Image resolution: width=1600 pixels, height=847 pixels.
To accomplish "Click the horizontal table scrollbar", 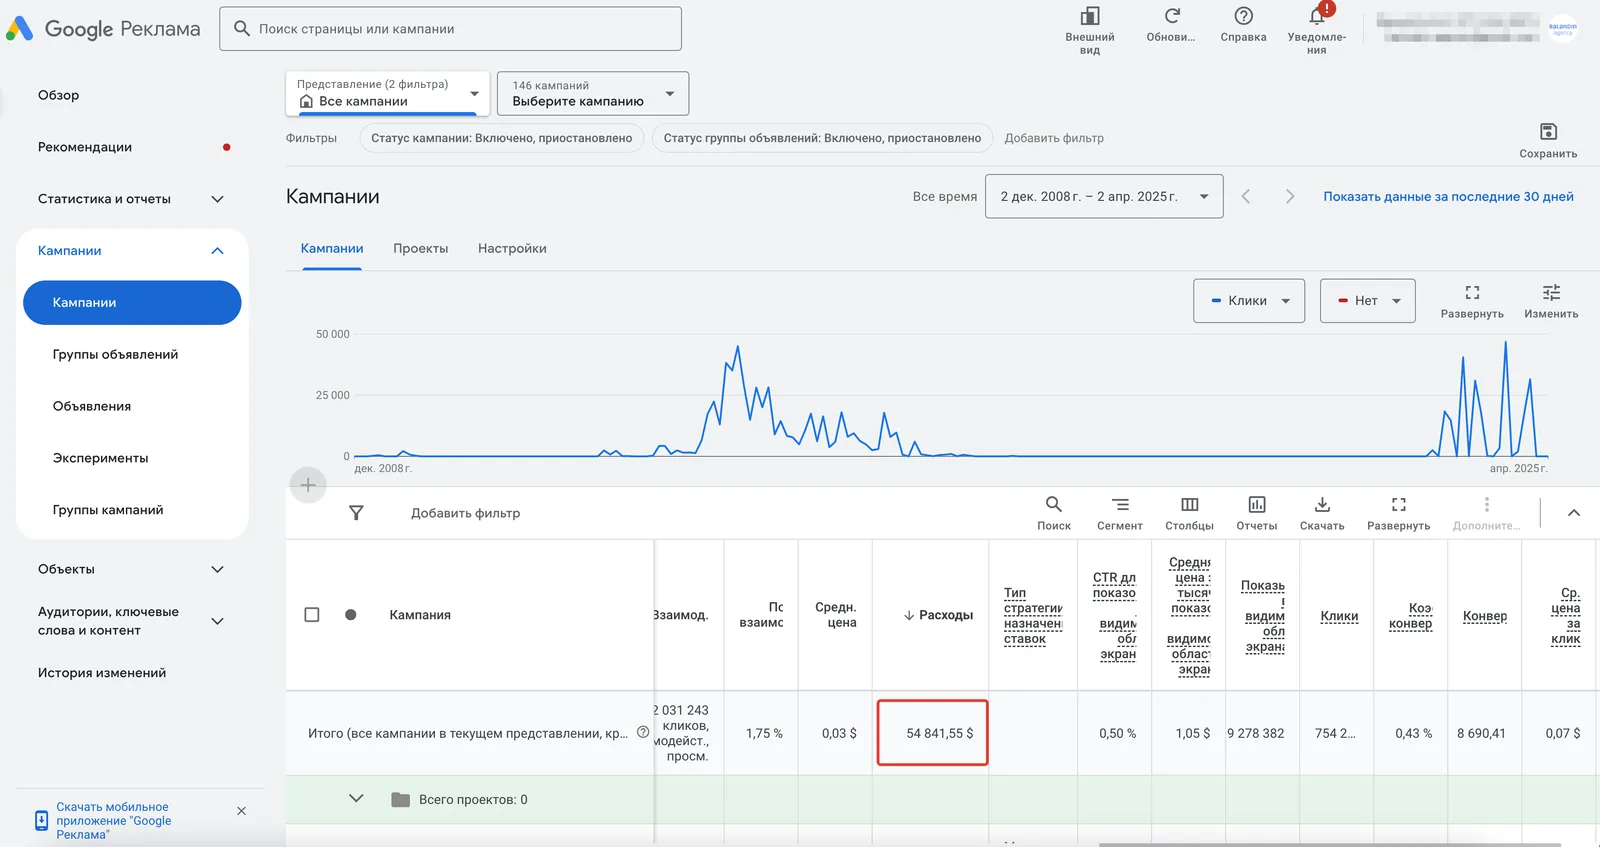I will coord(1330,844).
